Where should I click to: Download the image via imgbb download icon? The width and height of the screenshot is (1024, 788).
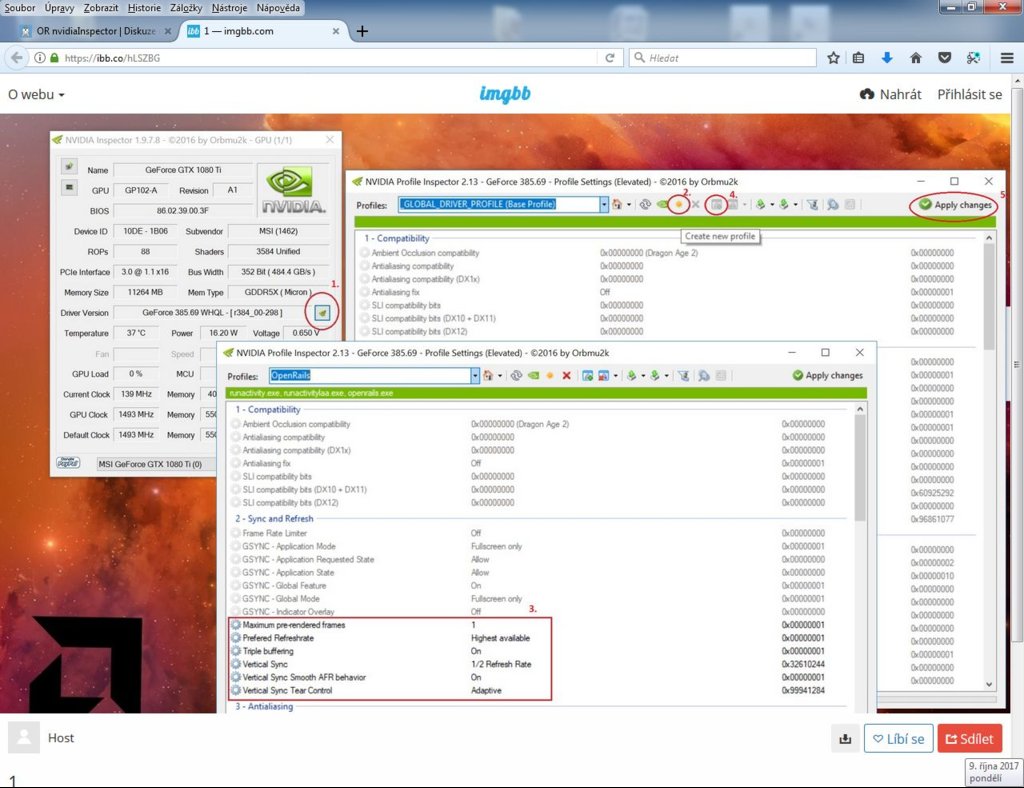pyautogui.click(x=845, y=738)
